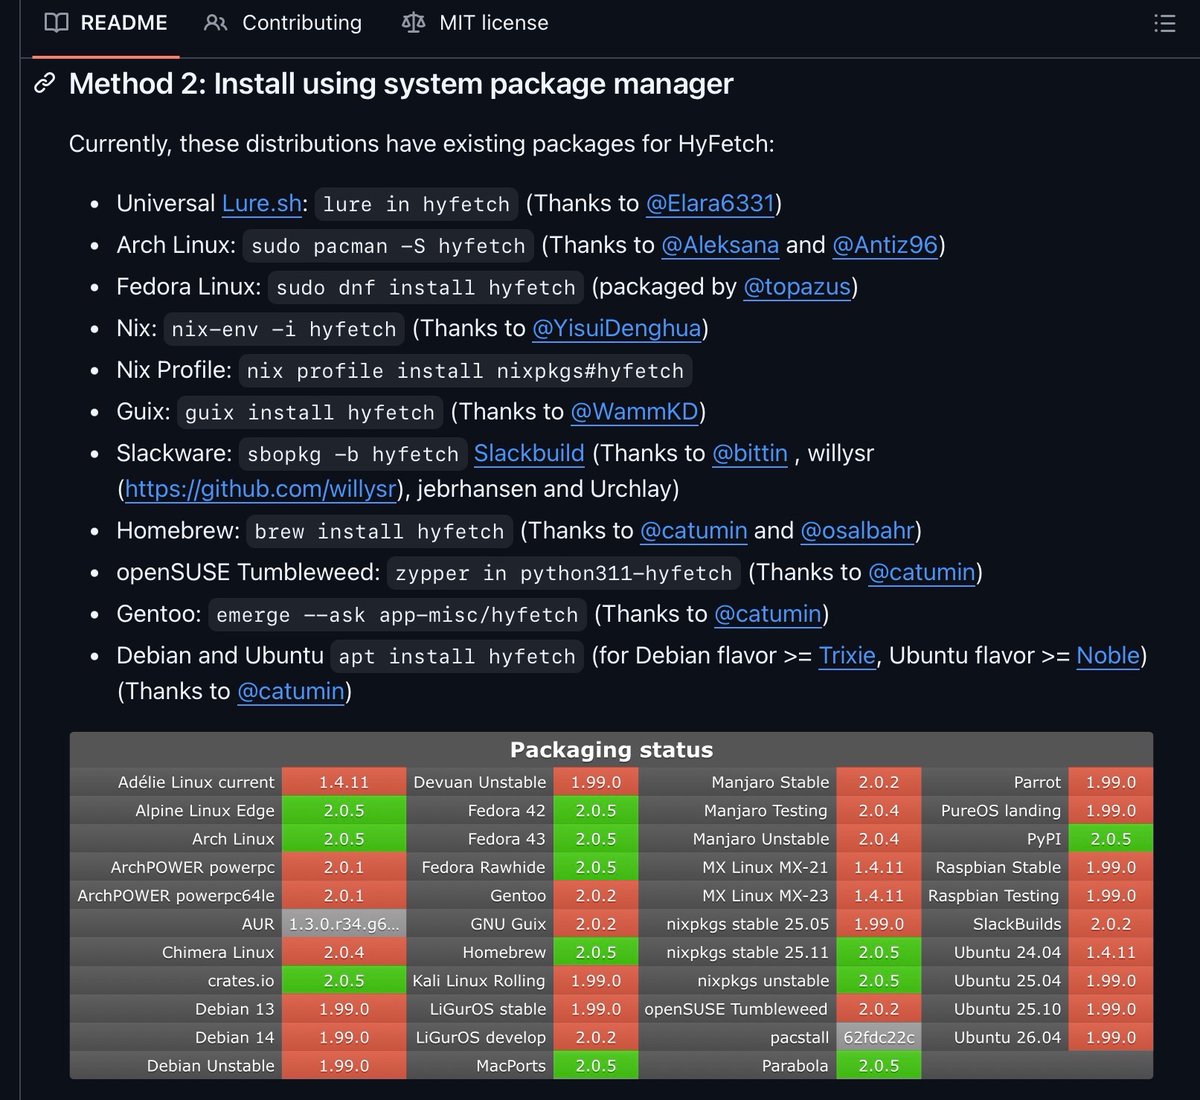Open @catumin link in openSUSE Tumbleweed line
The width and height of the screenshot is (1200, 1100).
(922, 572)
